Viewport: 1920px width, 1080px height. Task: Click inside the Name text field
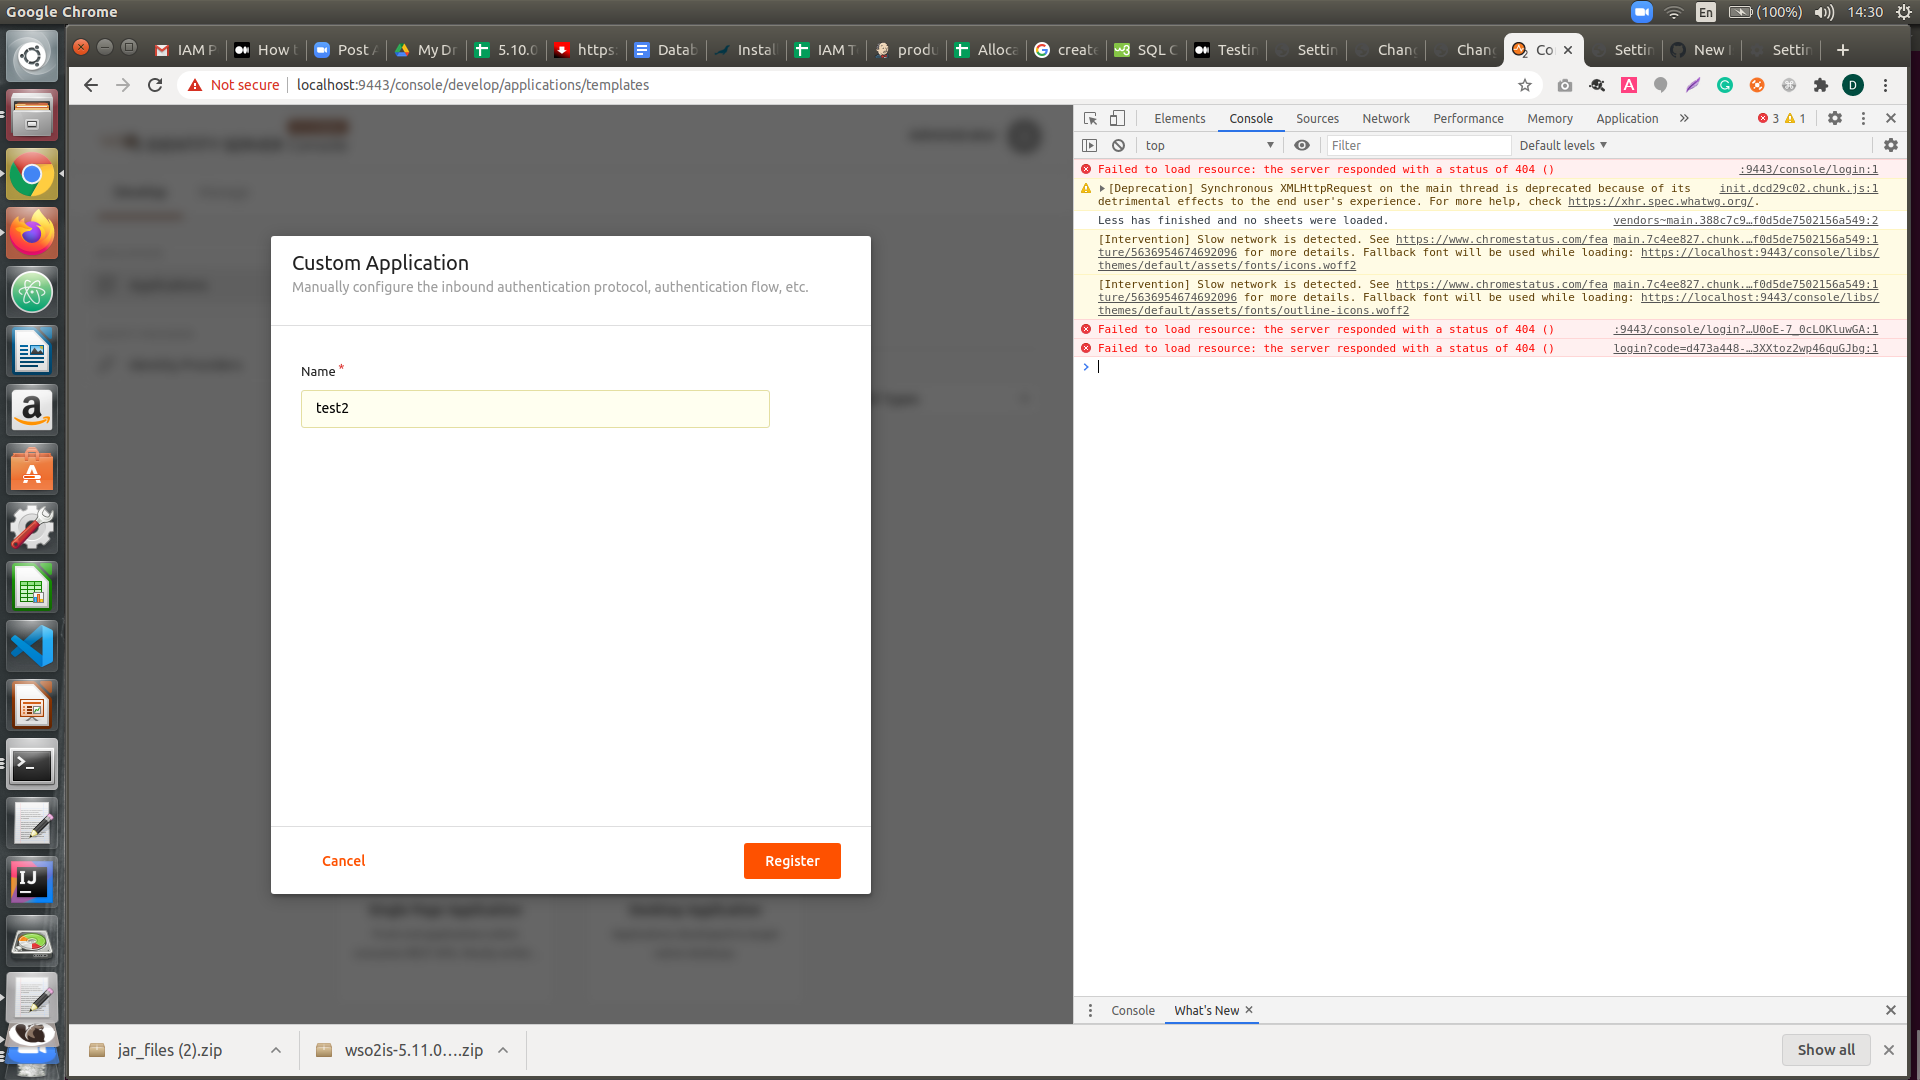tap(535, 409)
